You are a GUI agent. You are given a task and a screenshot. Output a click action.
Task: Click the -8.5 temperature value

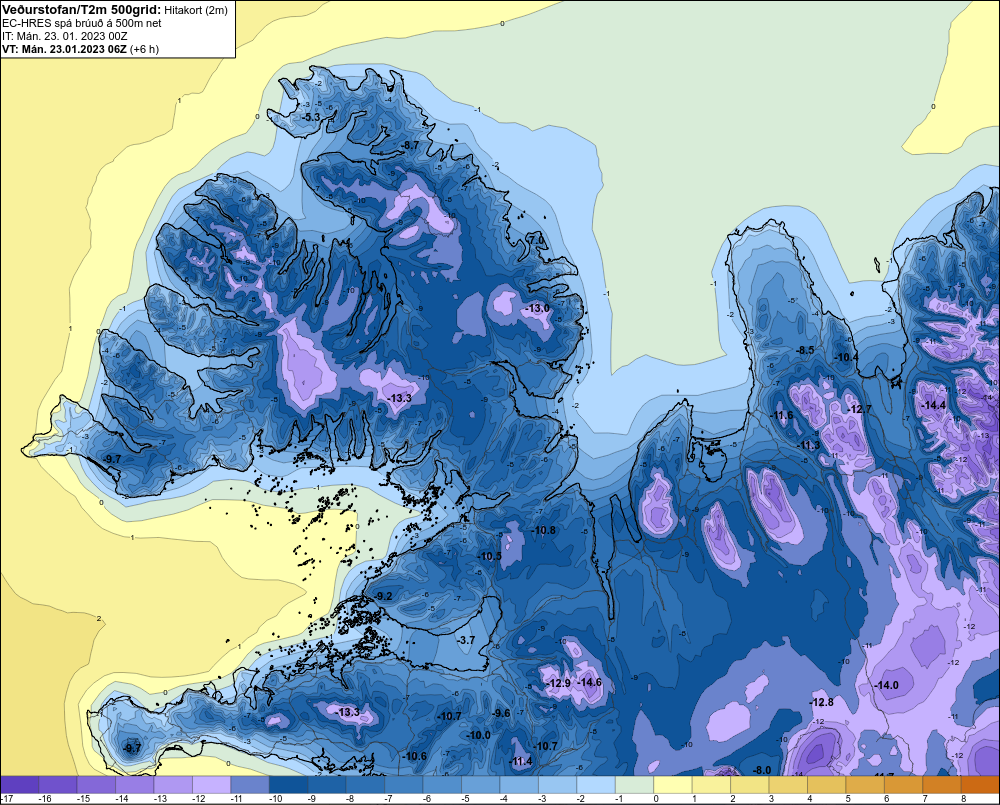(x=805, y=350)
